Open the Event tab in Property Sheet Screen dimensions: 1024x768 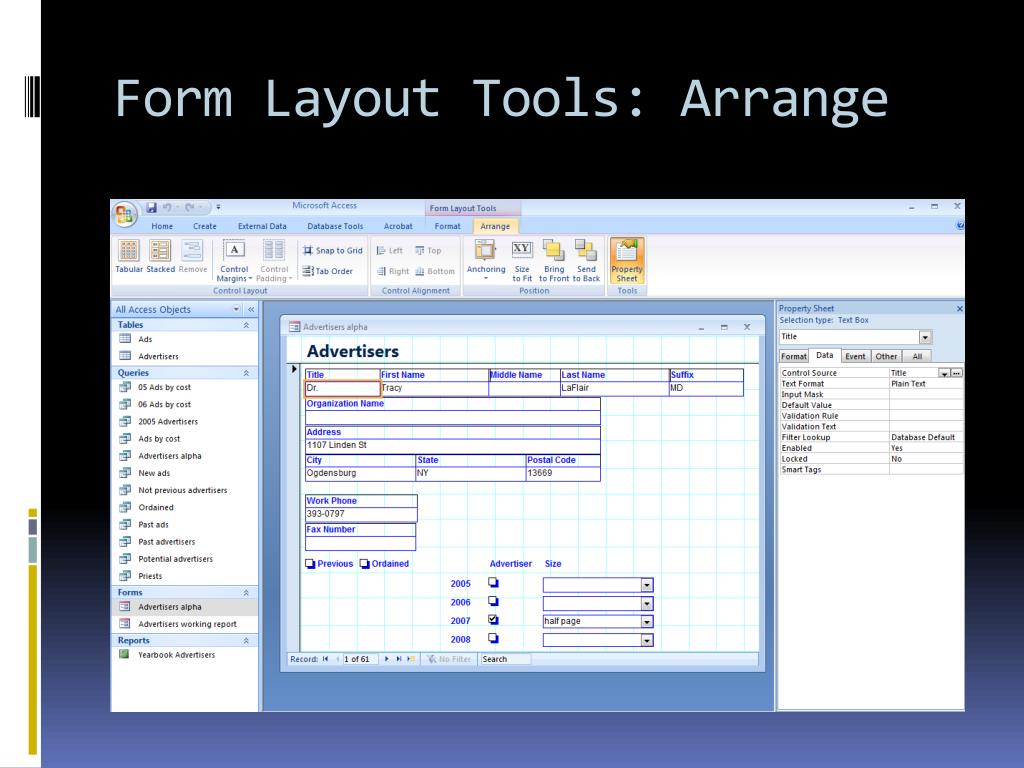tap(855, 357)
